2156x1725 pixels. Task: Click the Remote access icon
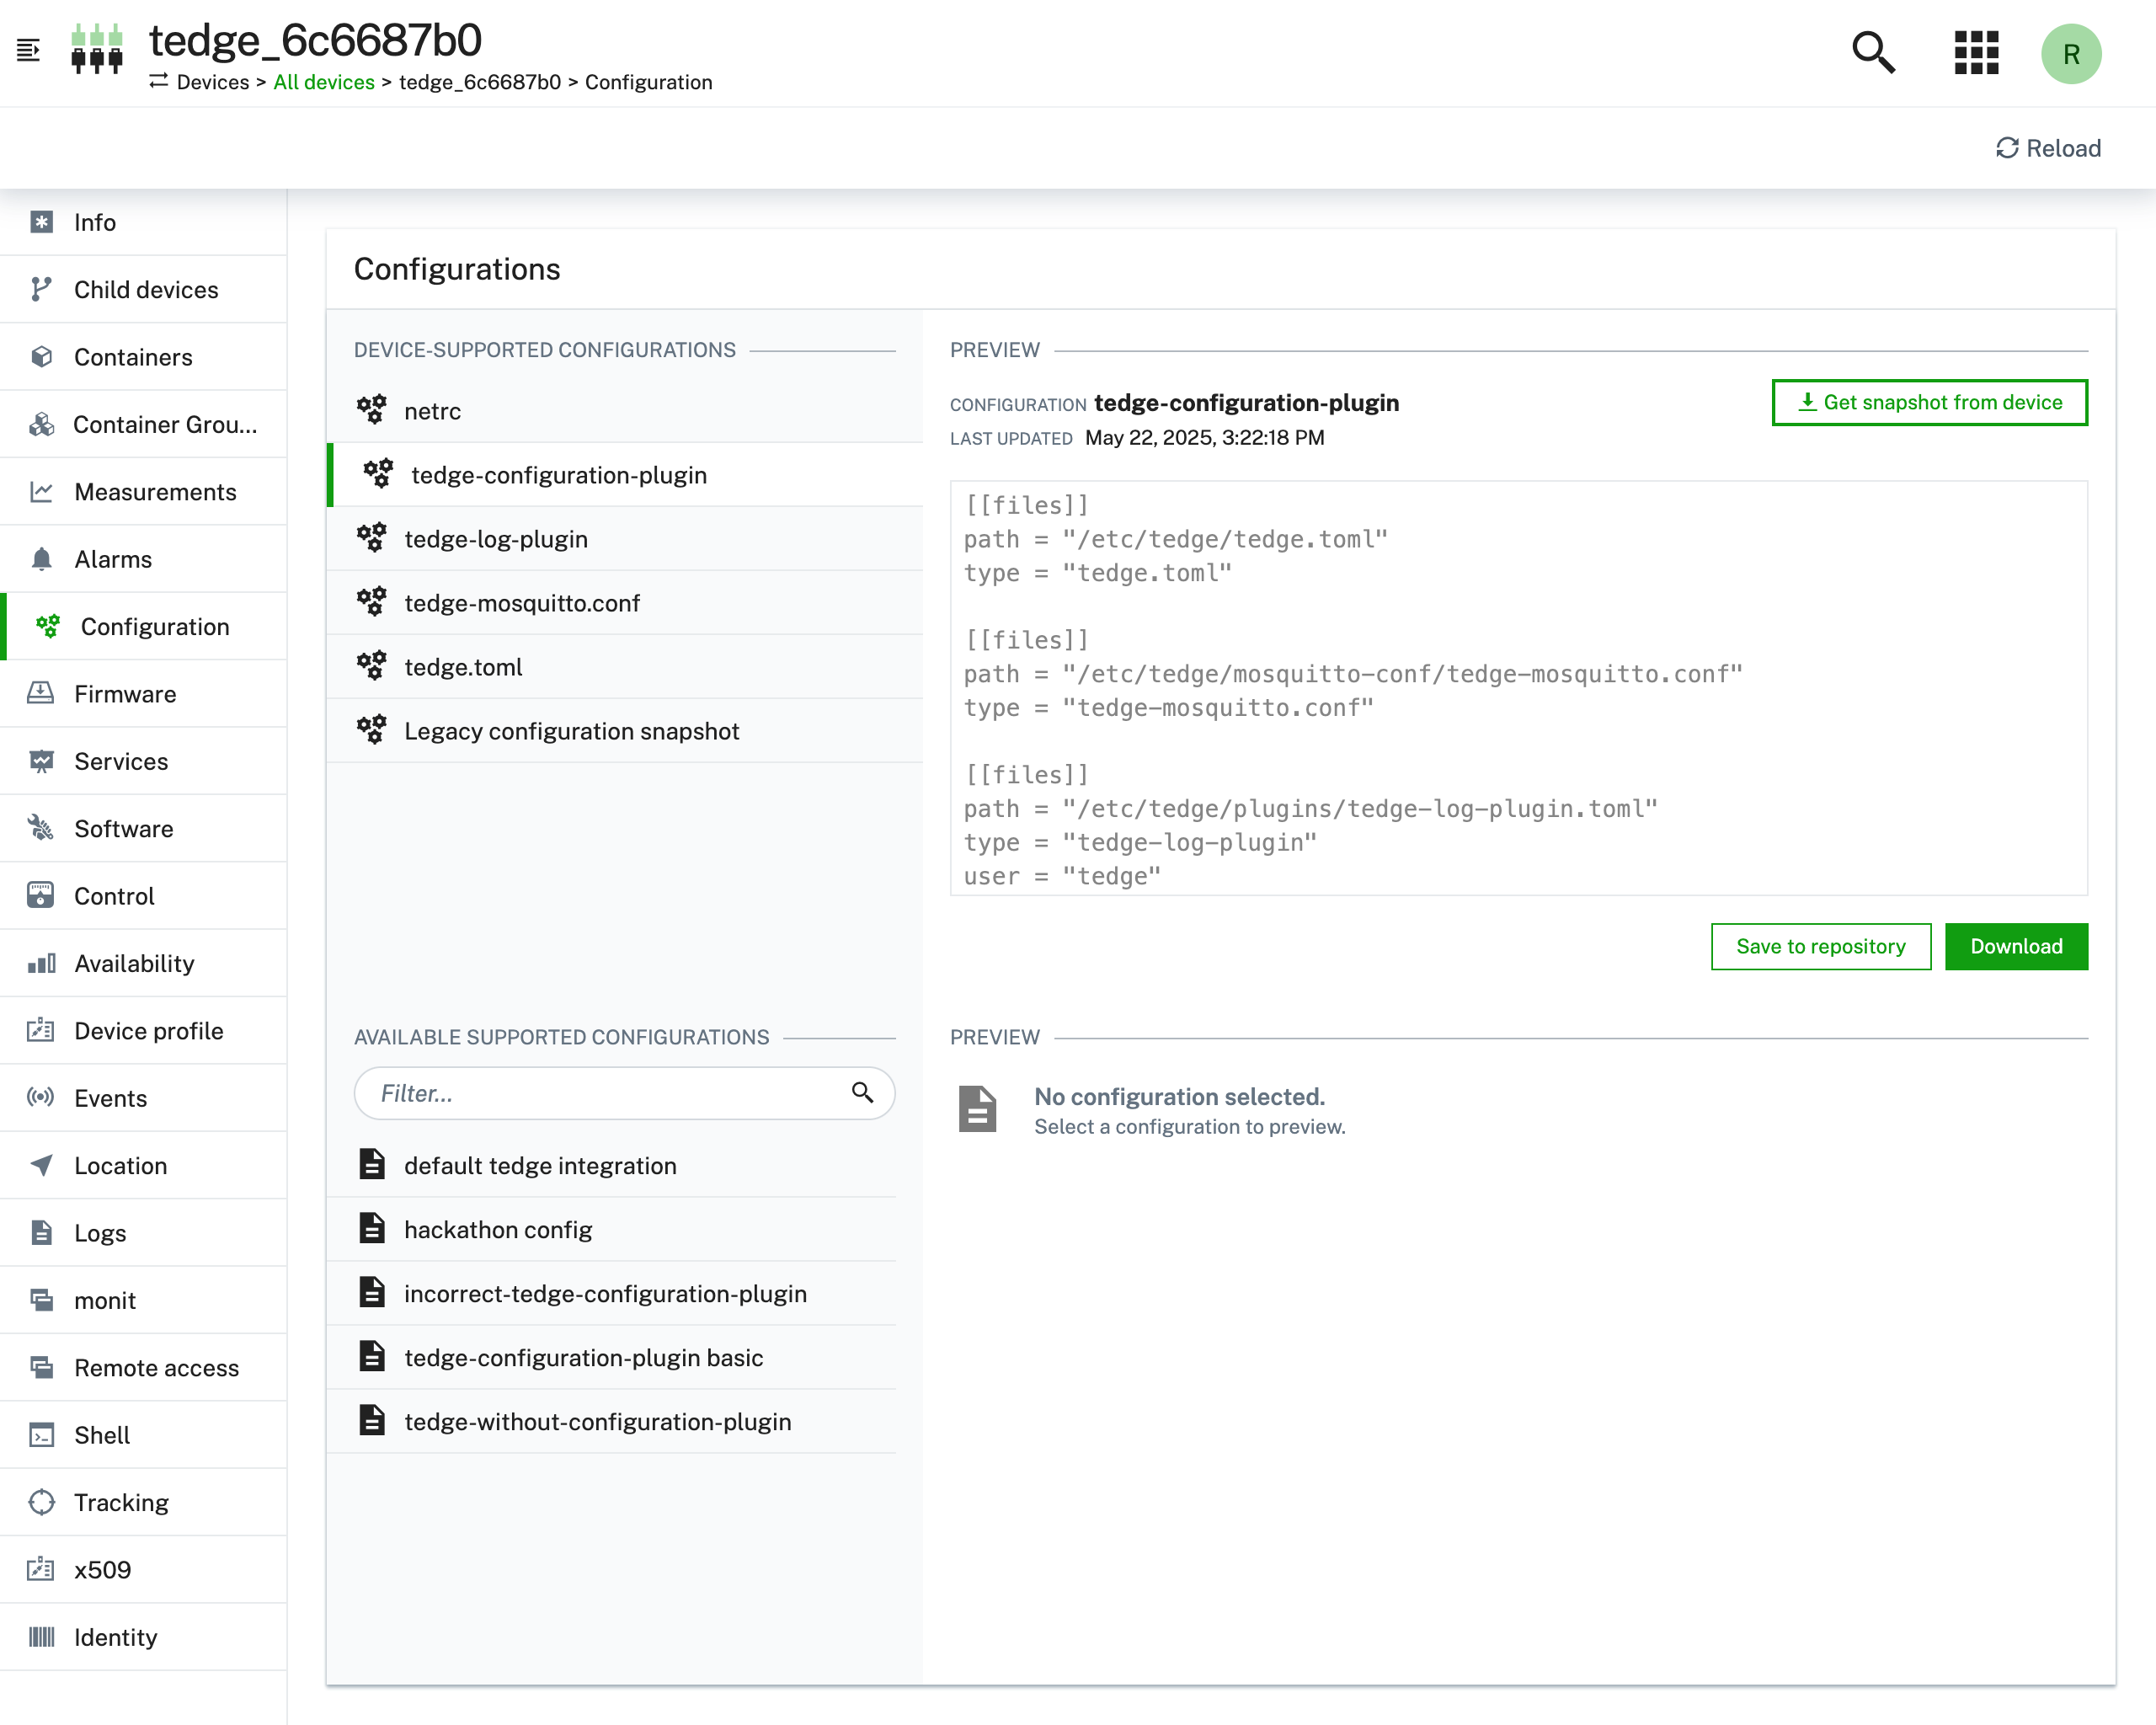pyautogui.click(x=41, y=1367)
